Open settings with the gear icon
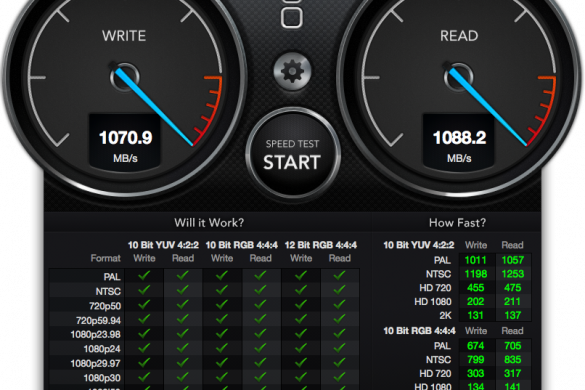The height and width of the screenshot is (390, 585). pyautogui.click(x=292, y=71)
